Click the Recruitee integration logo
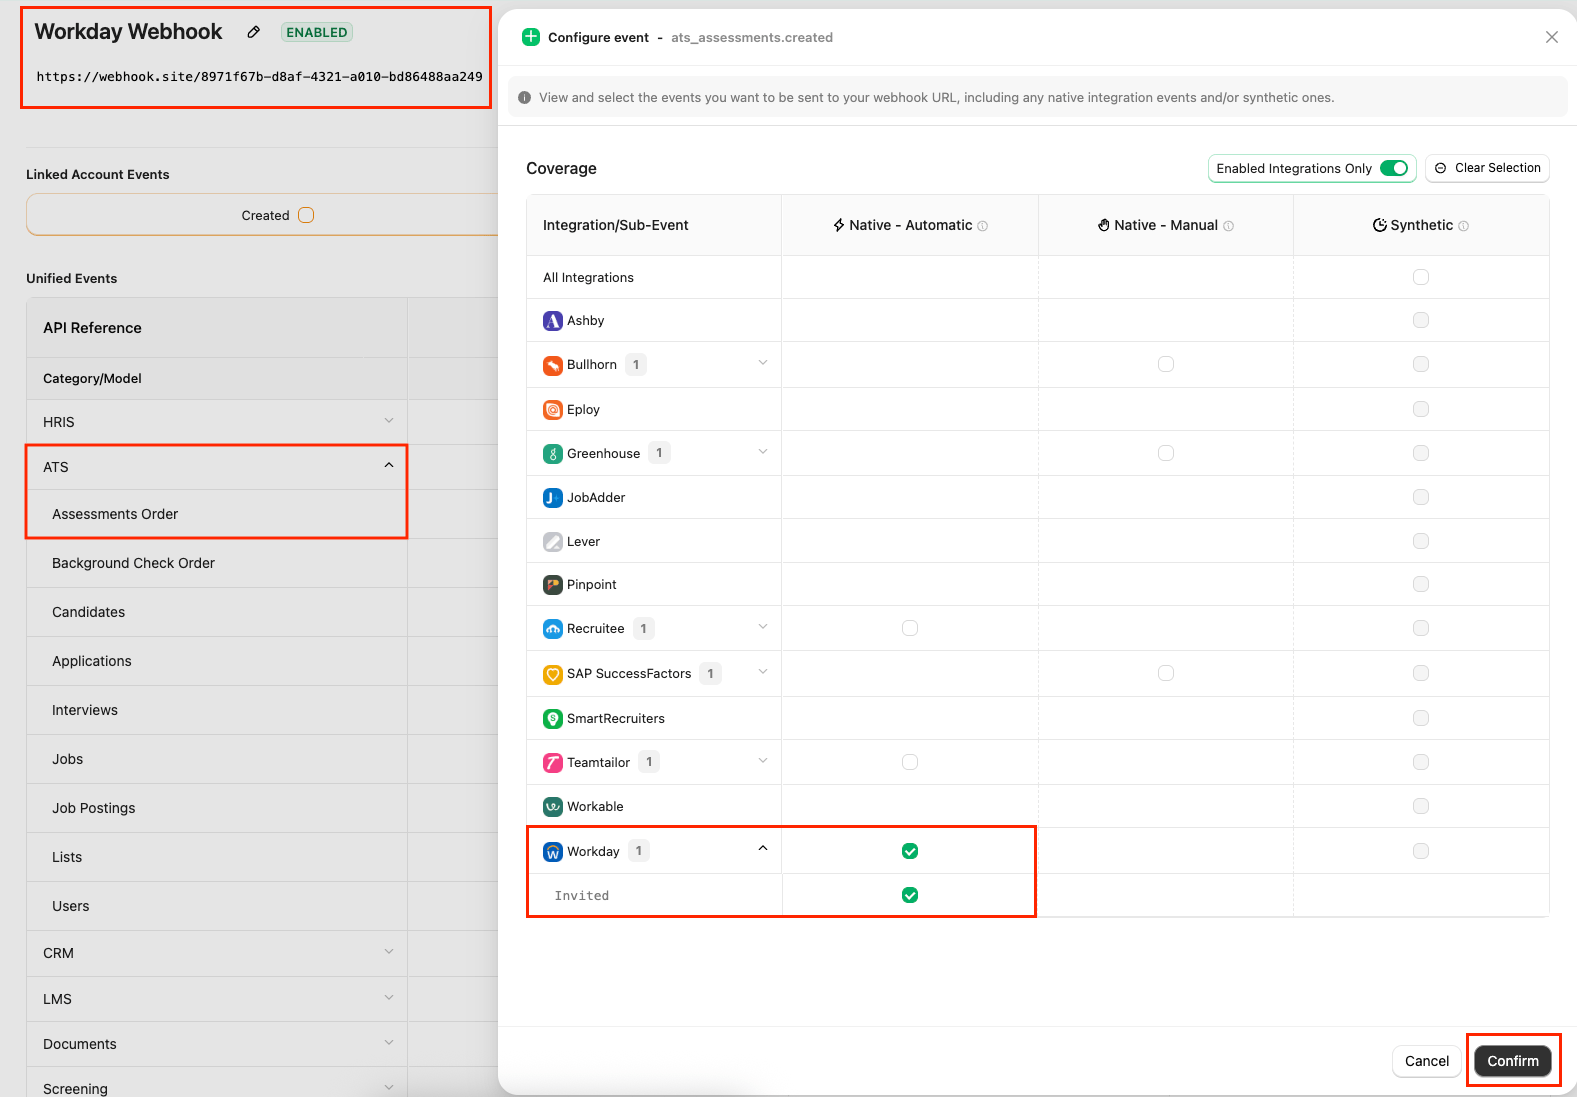Image resolution: width=1577 pixels, height=1097 pixels. [x=553, y=629]
